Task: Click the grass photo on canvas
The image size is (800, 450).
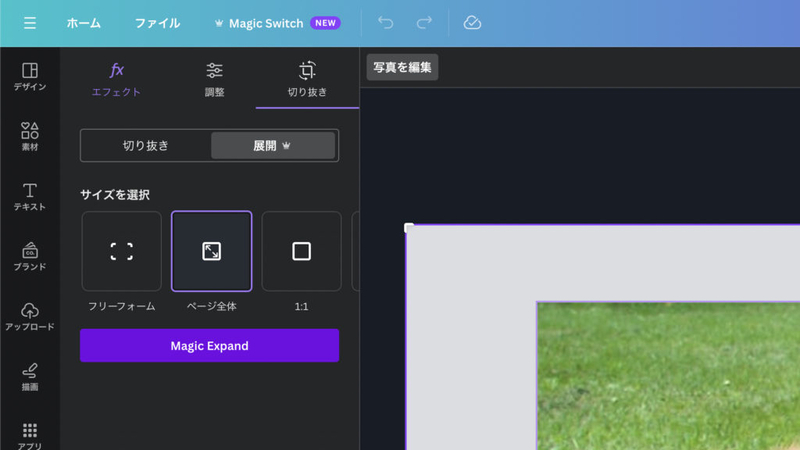Action: click(668, 376)
